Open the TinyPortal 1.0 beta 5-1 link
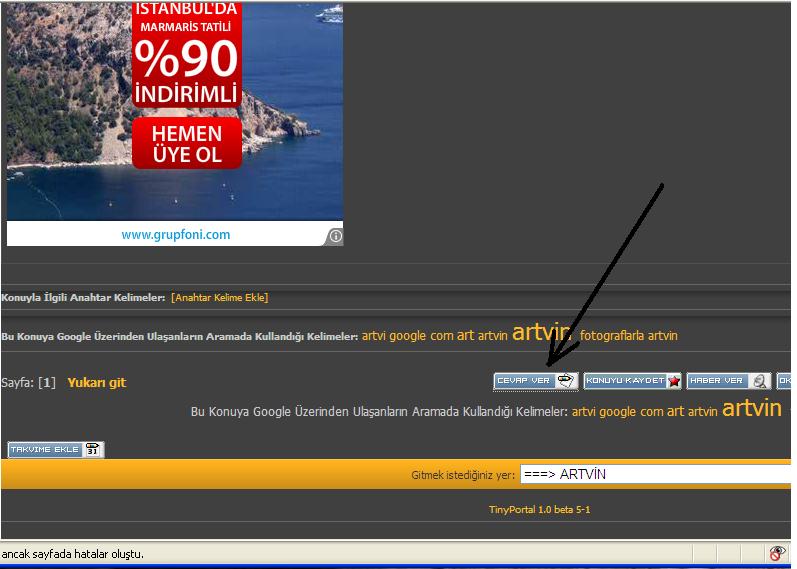This screenshot has height=569, width=797. tap(539, 510)
